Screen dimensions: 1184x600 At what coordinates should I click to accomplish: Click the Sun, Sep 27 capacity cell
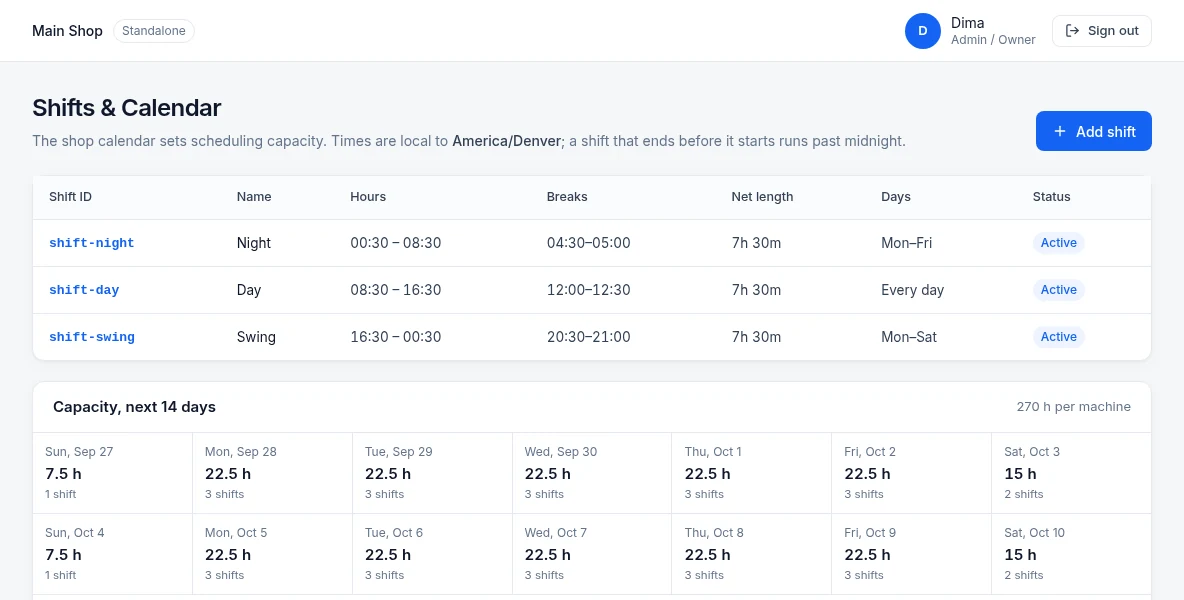113,473
